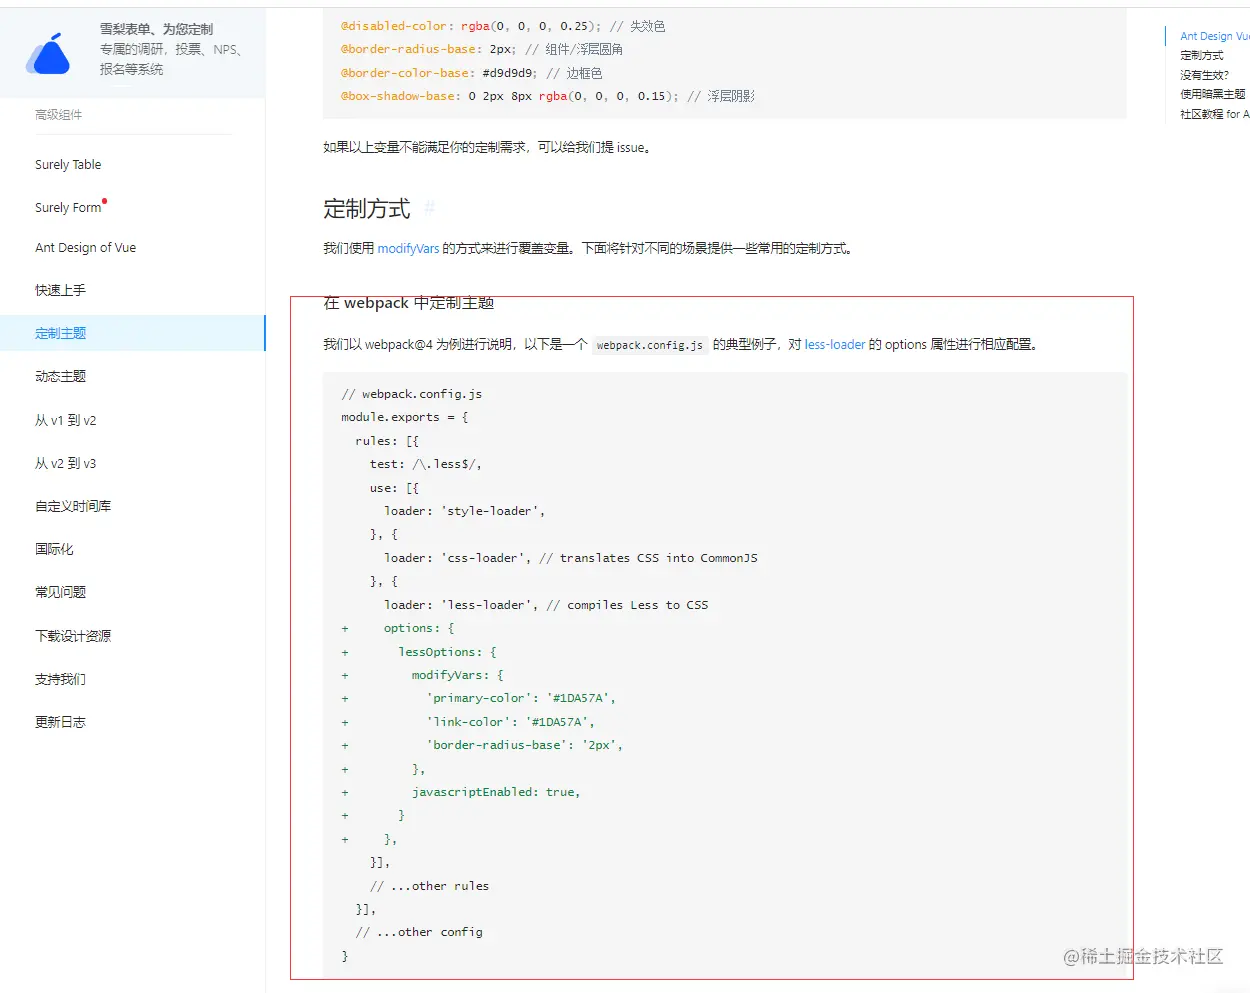Go to 快速上手 page
Viewport: 1250px width, 993px height.
coord(60,290)
